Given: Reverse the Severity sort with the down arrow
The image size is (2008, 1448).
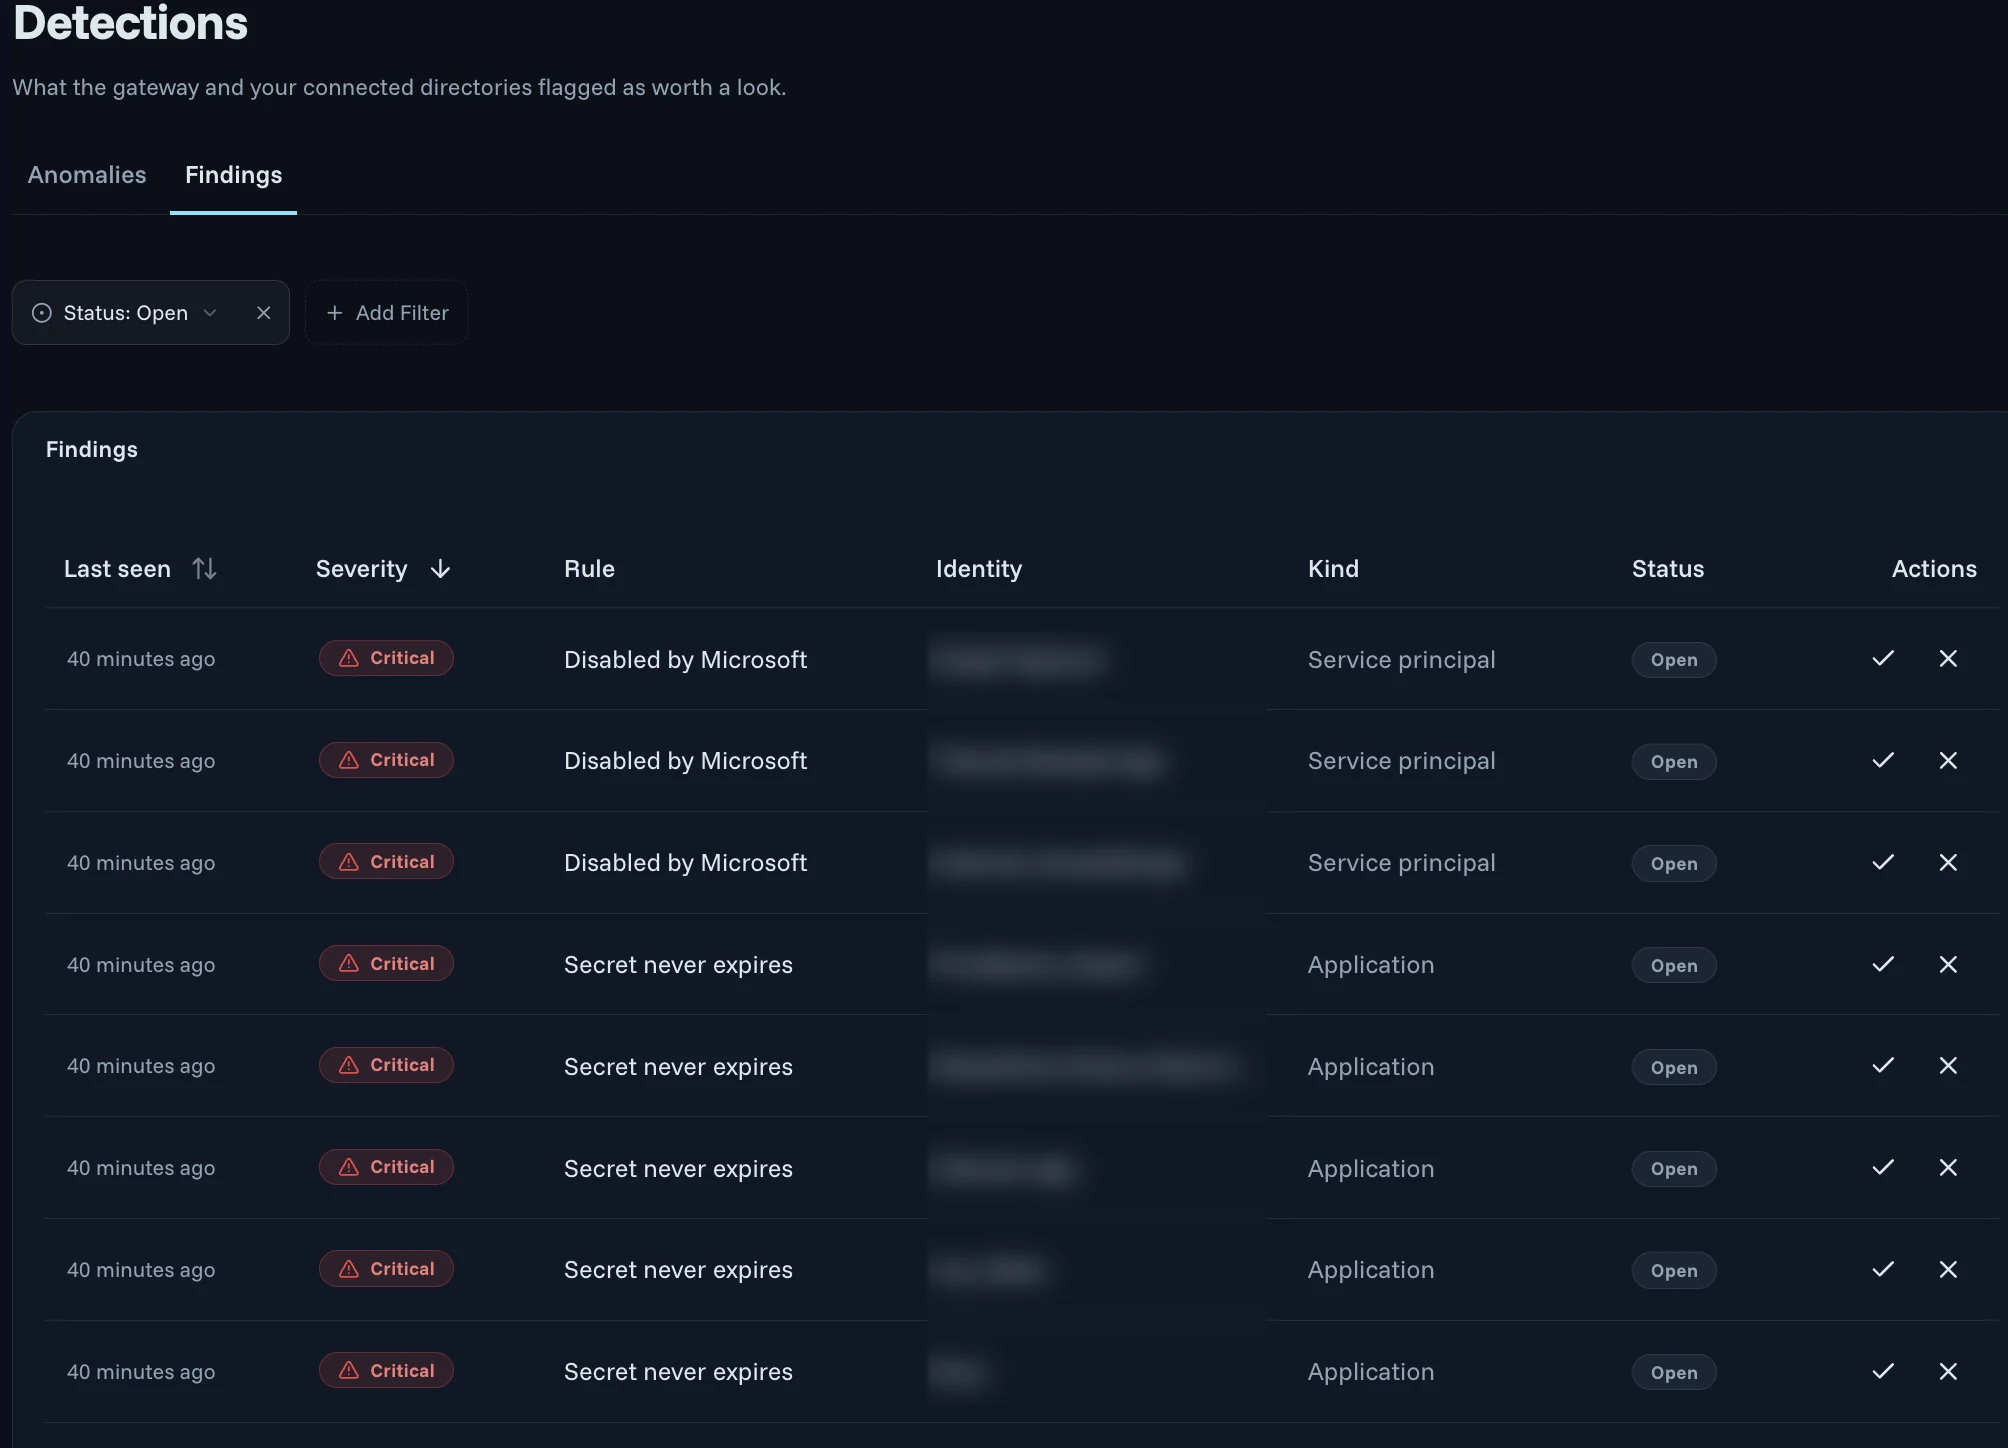Looking at the screenshot, I should point(440,569).
